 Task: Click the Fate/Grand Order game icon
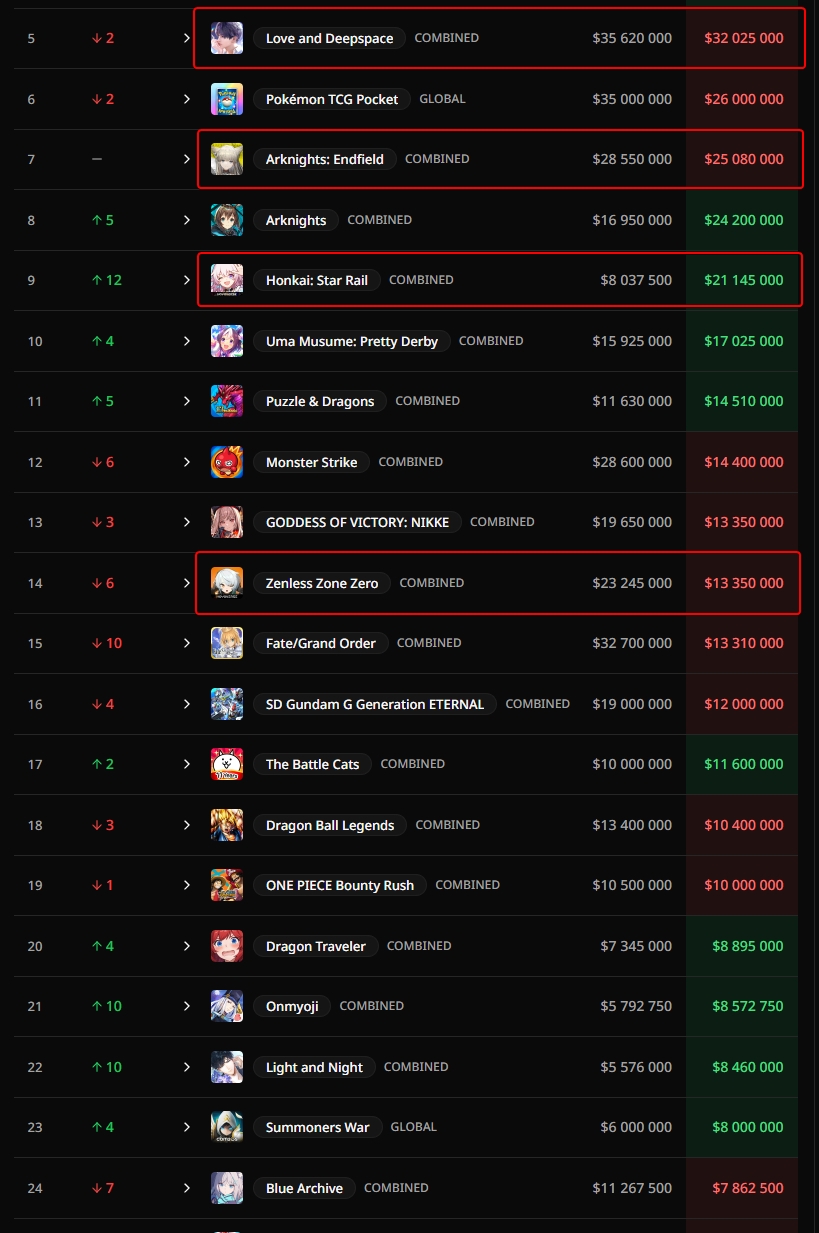click(x=227, y=643)
